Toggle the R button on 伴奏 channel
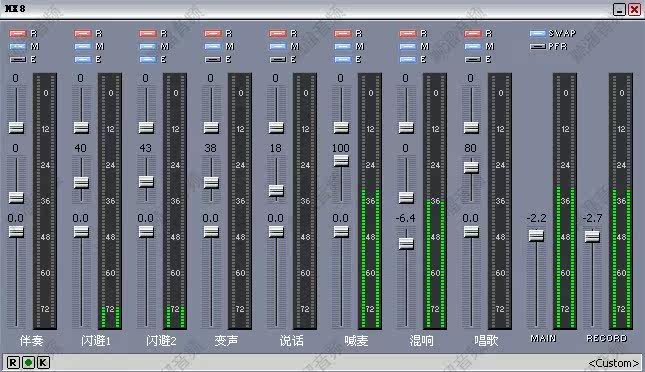The width and height of the screenshot is (645, 372). point(17,33)
